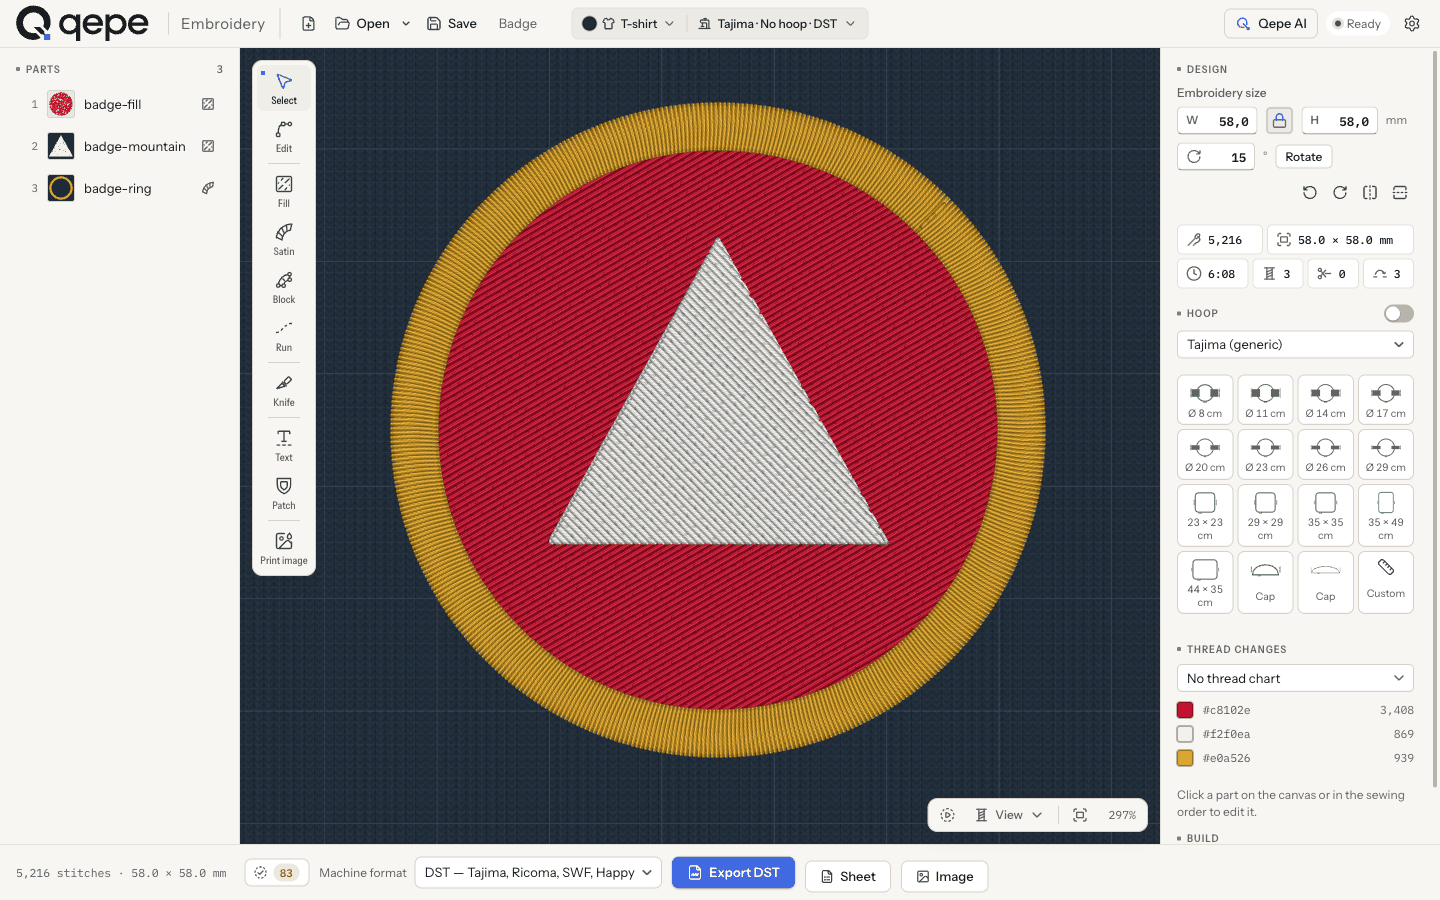
Task: Expand the Open dropdown arrow
Action: [406, 23]
